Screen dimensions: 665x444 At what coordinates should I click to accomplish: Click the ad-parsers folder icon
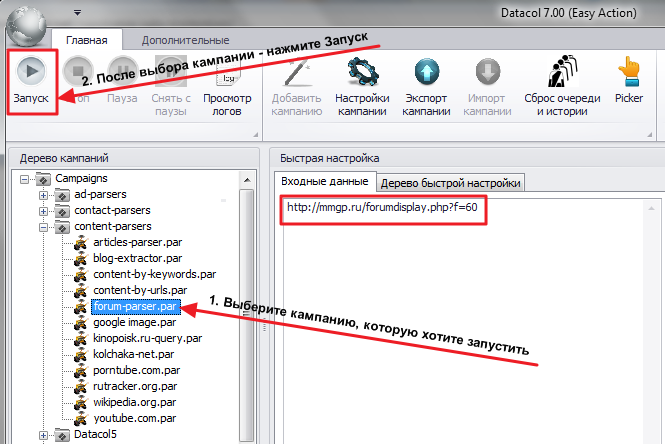click(x=62, y=195)
